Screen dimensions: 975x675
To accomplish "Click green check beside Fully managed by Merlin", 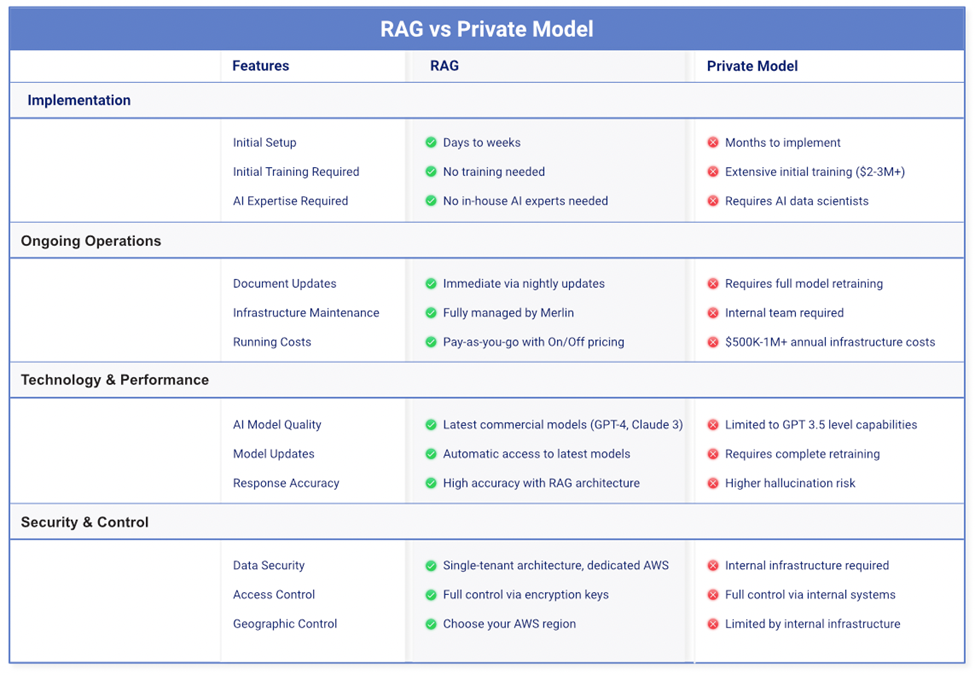I will (x=431, y=313).
